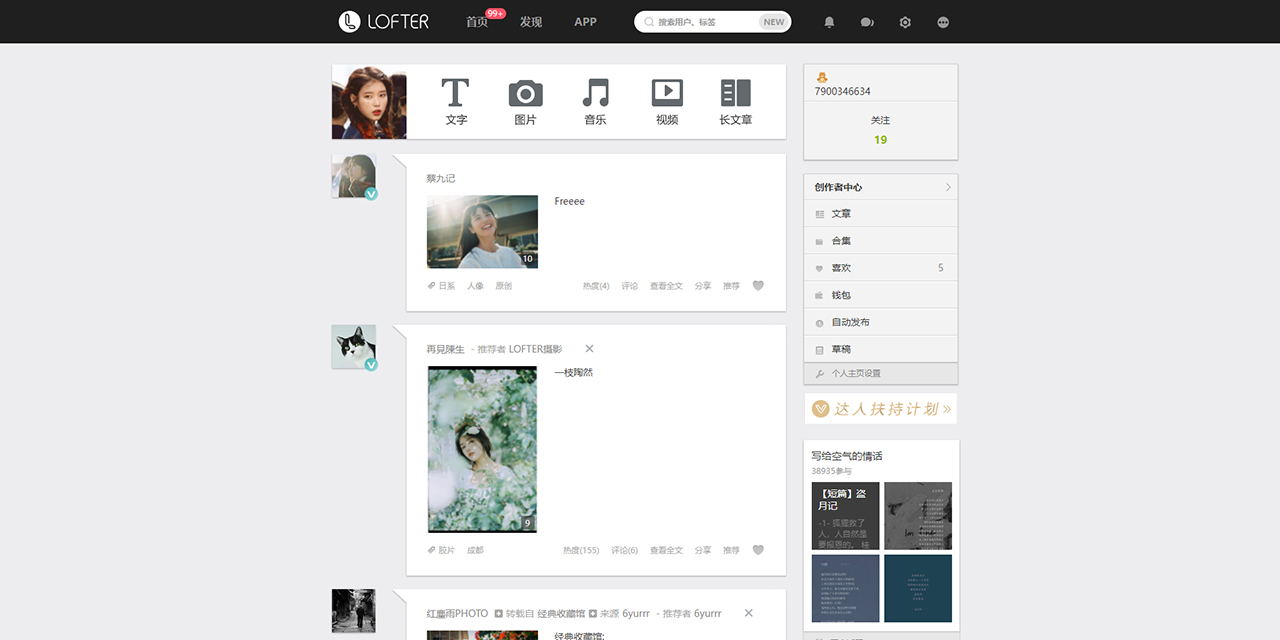This screenshot has width=1280, height=640.
Task: Open the more options ellipsis icon
Action: point(943,22)
